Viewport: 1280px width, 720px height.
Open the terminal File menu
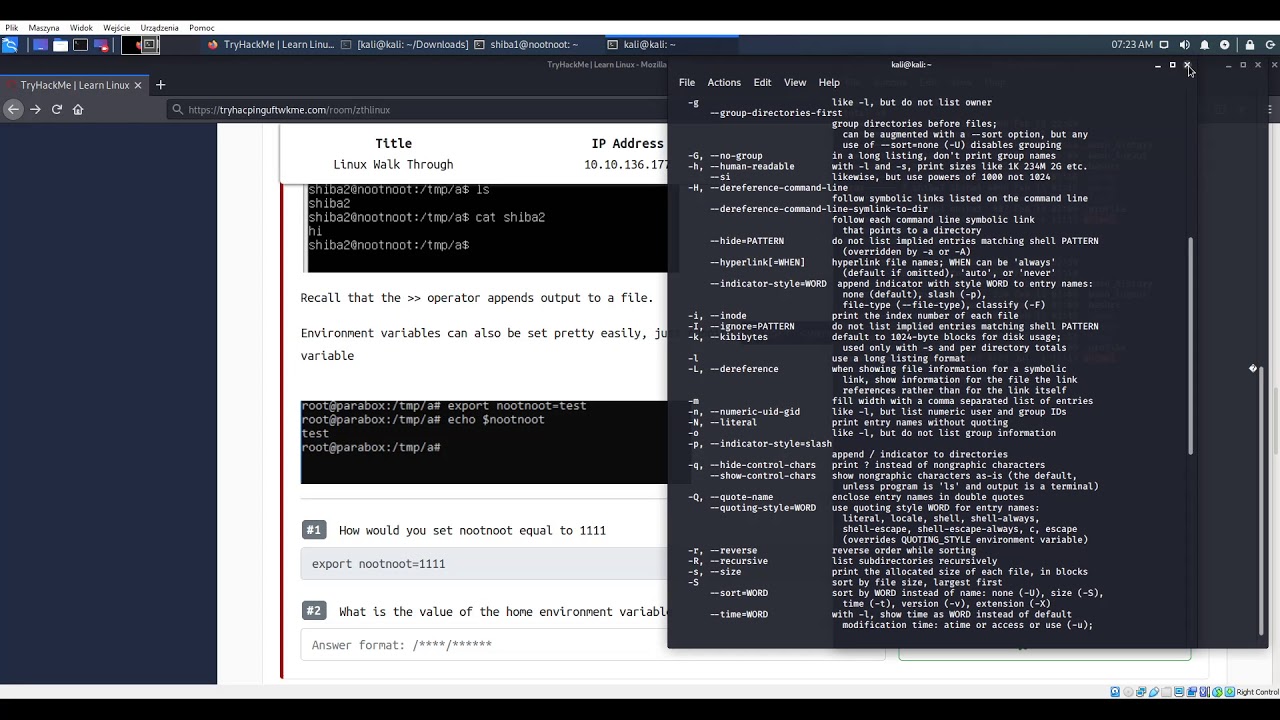(687, 82)
